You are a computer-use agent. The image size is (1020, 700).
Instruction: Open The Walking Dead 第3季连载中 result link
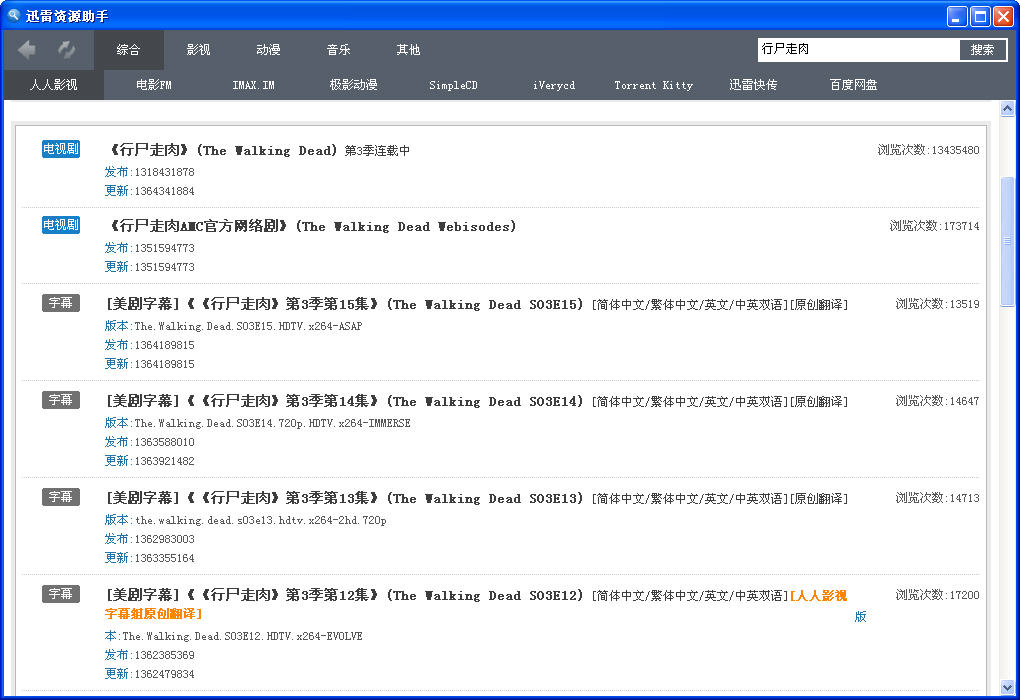click(258, 150)
